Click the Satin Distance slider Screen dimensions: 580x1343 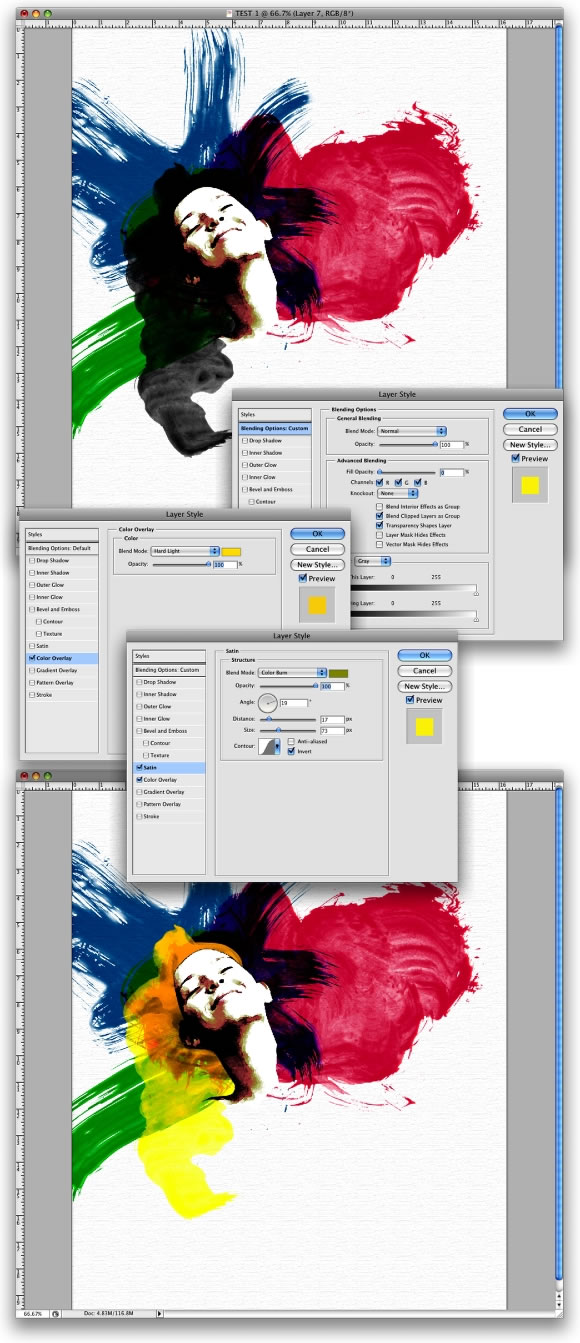click(x=288, y=719)
